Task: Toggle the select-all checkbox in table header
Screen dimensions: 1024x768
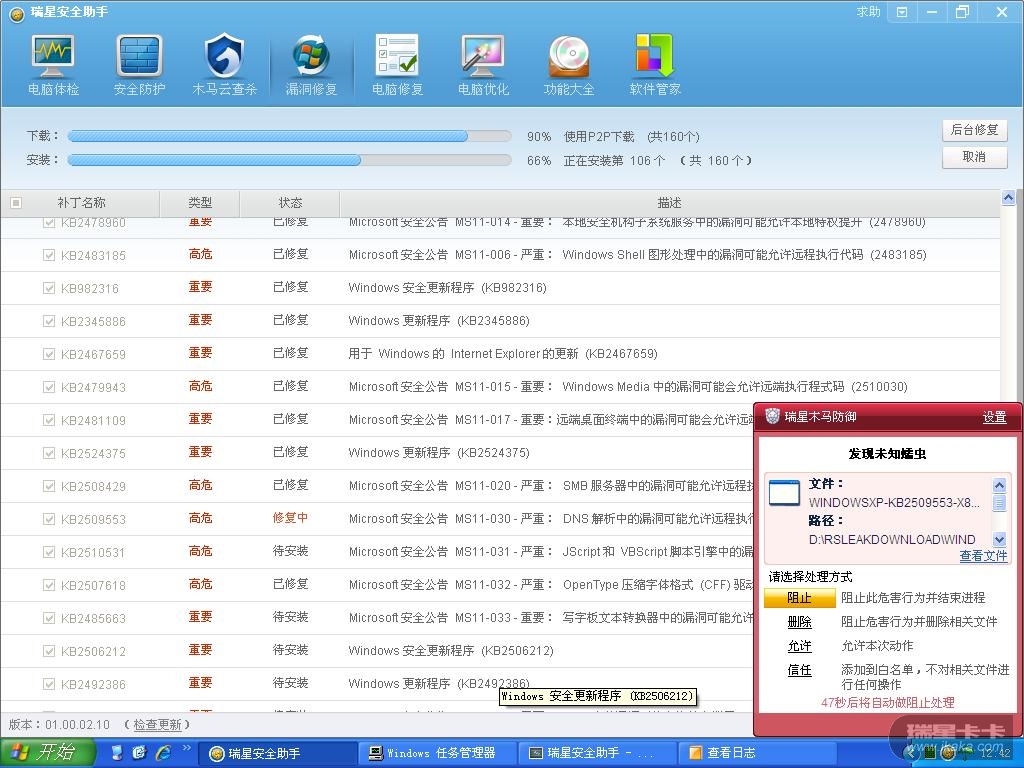Action: pos(15,203)
